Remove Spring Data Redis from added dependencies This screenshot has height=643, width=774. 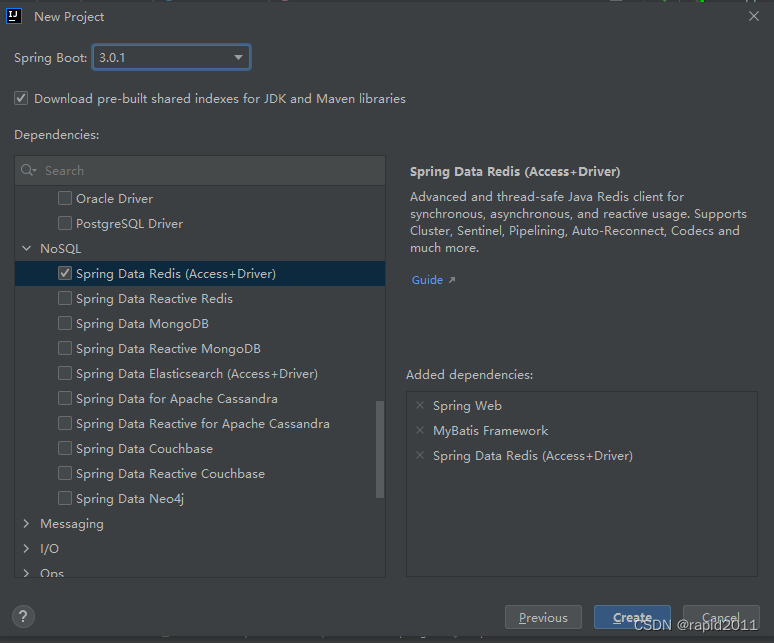pyautogui.click(x=420, y=455)
